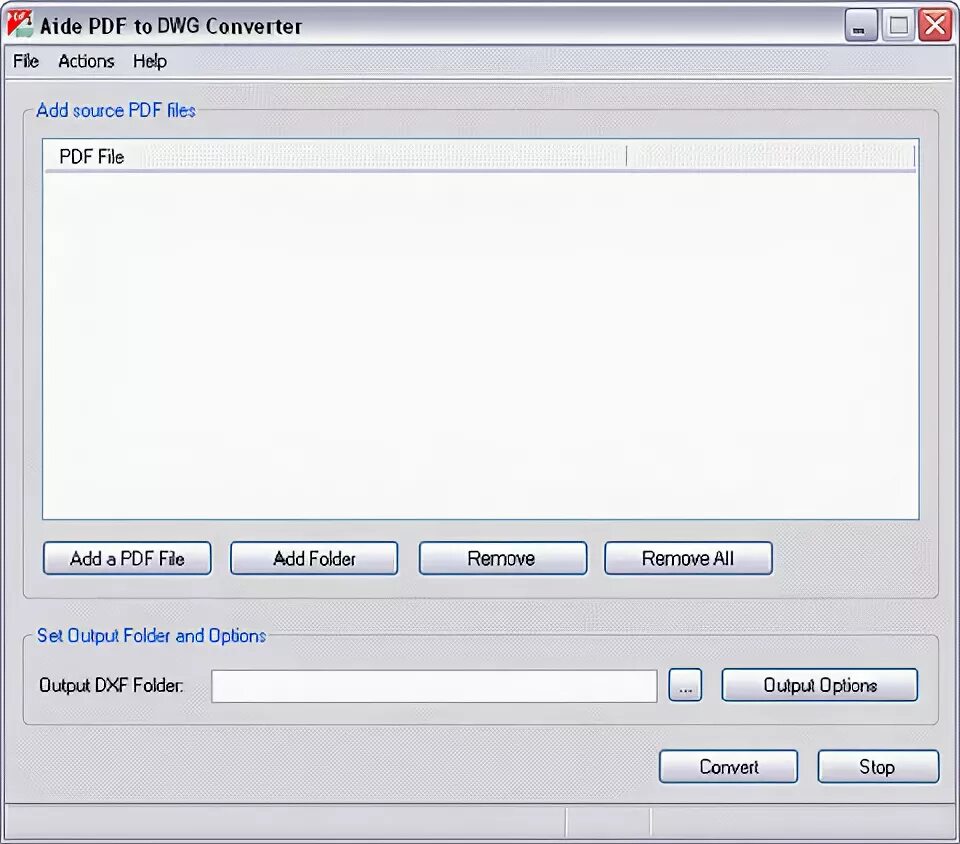Browse for output folder with ellipsis button
The width and height of the screenshot is (960, 844).
pos(685,685)
